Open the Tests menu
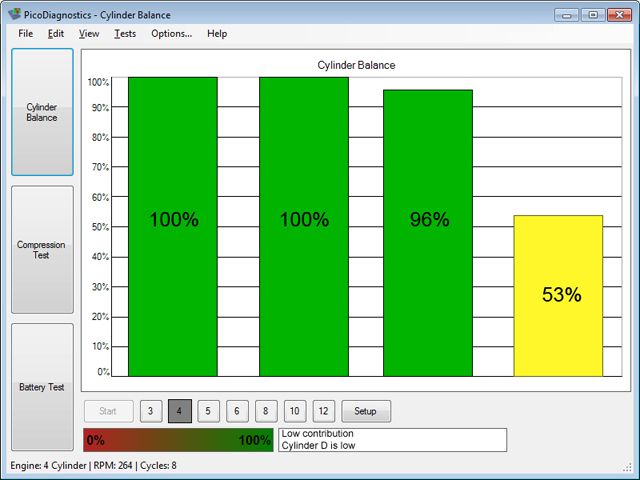Viewport: 640px width, 480px height. pyautogui.click(x=125, y=33)
